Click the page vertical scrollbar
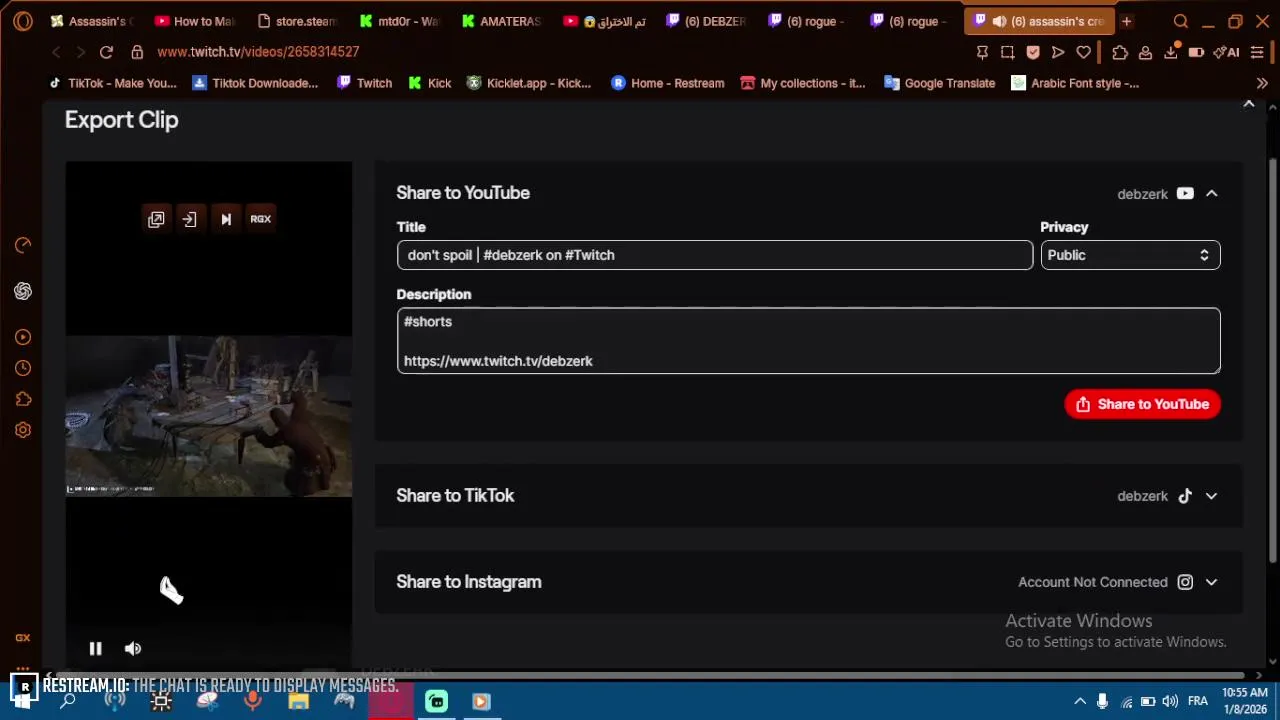The width and height of the screenshot is (1280, 720). coord(1272,360)
